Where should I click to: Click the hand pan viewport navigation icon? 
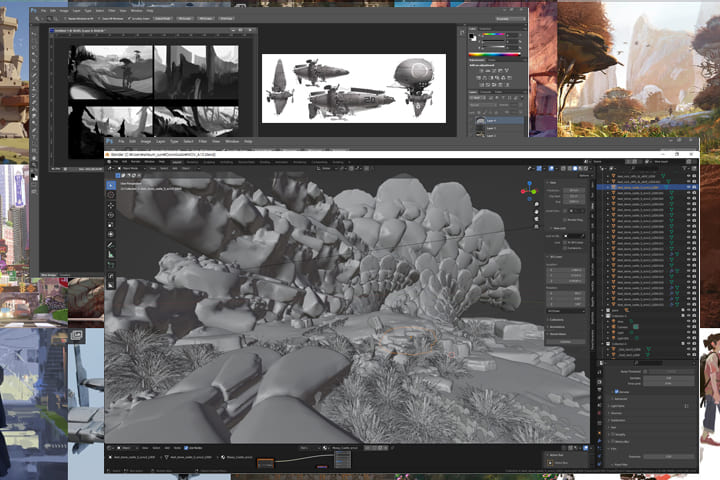coord(536,212)
